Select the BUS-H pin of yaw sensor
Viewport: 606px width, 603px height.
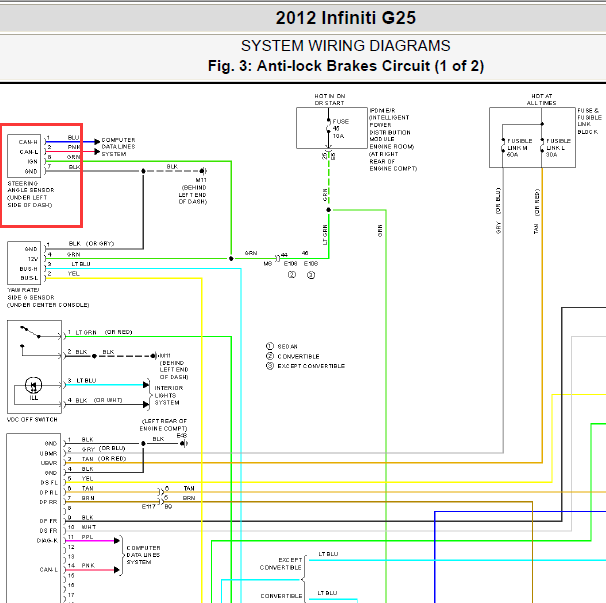[x=29, y=269]
